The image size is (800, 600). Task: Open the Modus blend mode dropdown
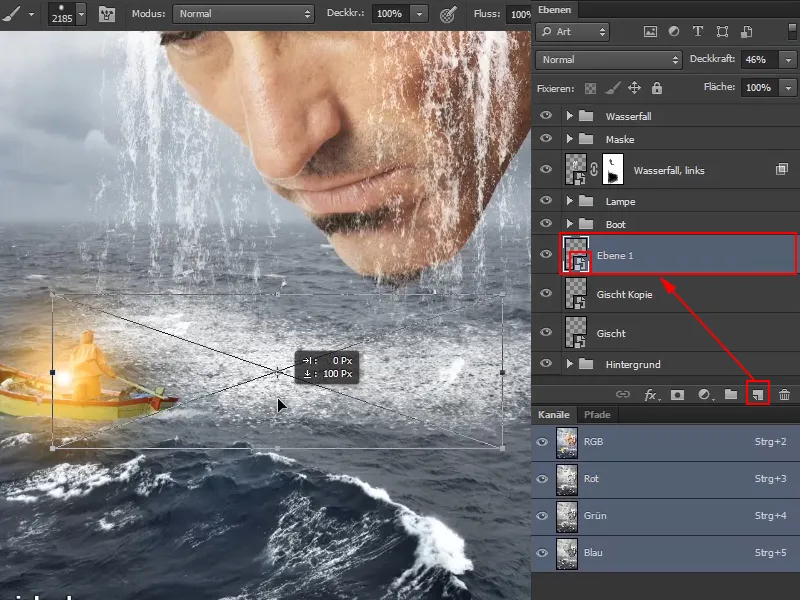(x=243, y=14)
